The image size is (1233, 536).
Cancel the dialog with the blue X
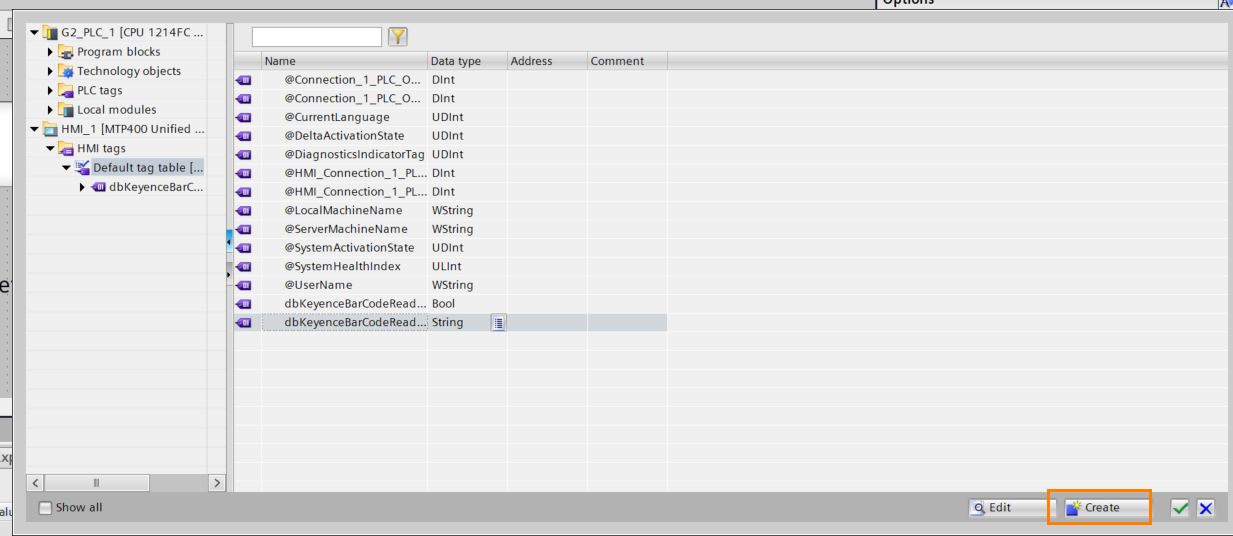coord(1206,508)
